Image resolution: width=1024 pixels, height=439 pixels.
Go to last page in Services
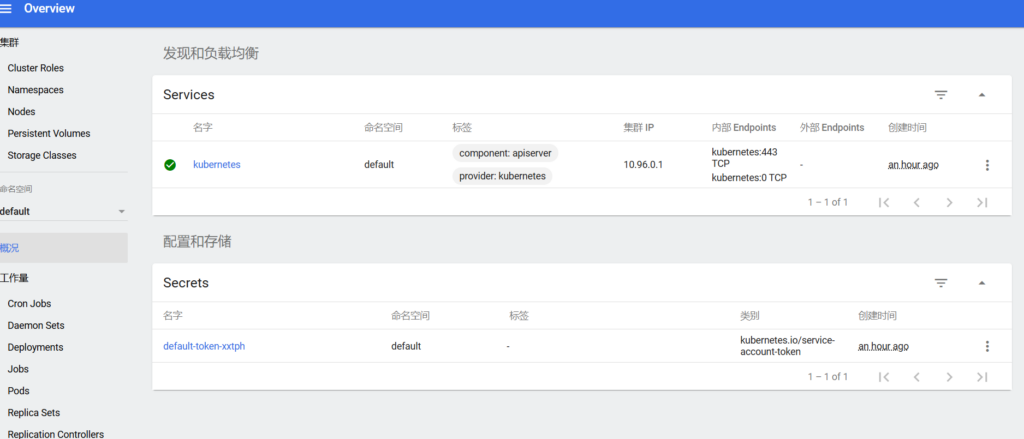tap(982, 202)
